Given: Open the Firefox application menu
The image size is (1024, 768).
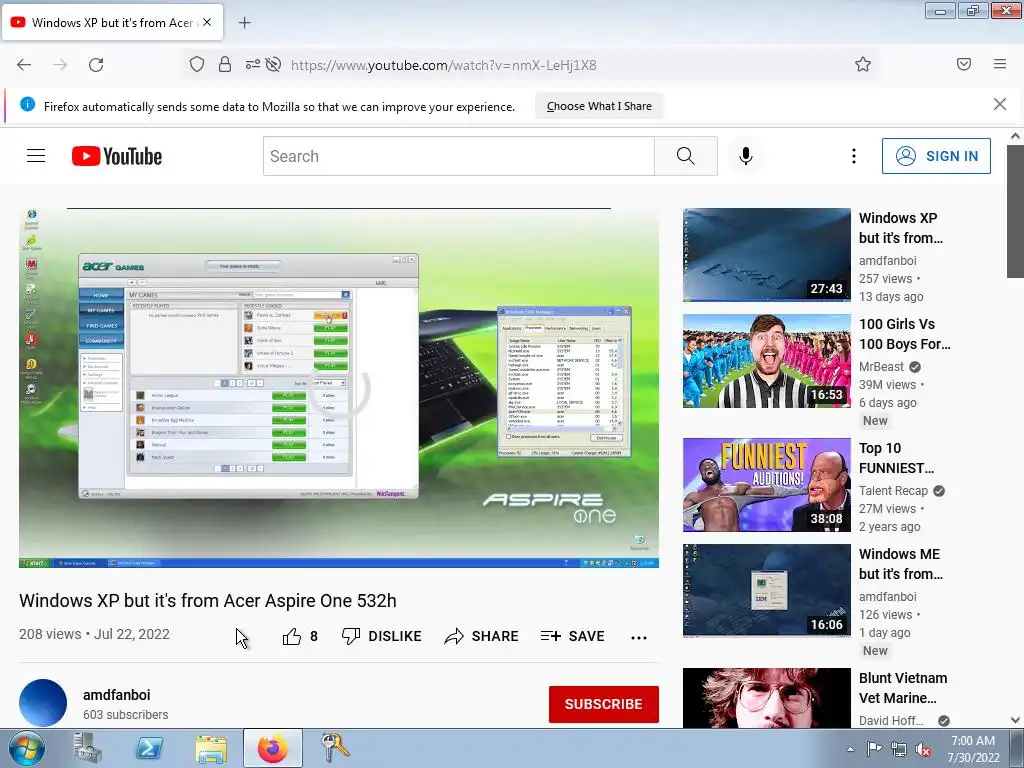Looking at the screenshot, I should coord(1000,64).
